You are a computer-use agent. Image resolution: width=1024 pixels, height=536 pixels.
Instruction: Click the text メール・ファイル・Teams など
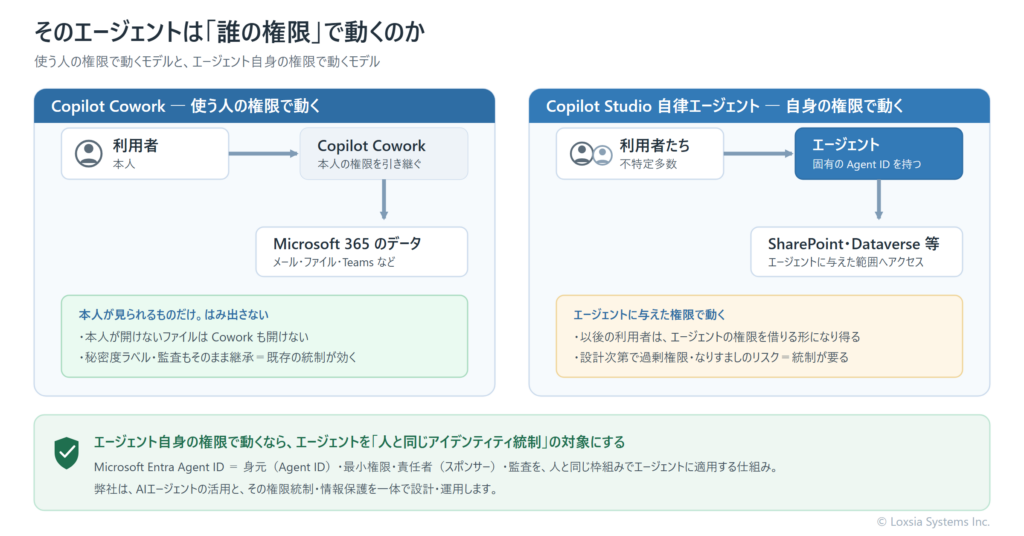[x=334, y=262]
